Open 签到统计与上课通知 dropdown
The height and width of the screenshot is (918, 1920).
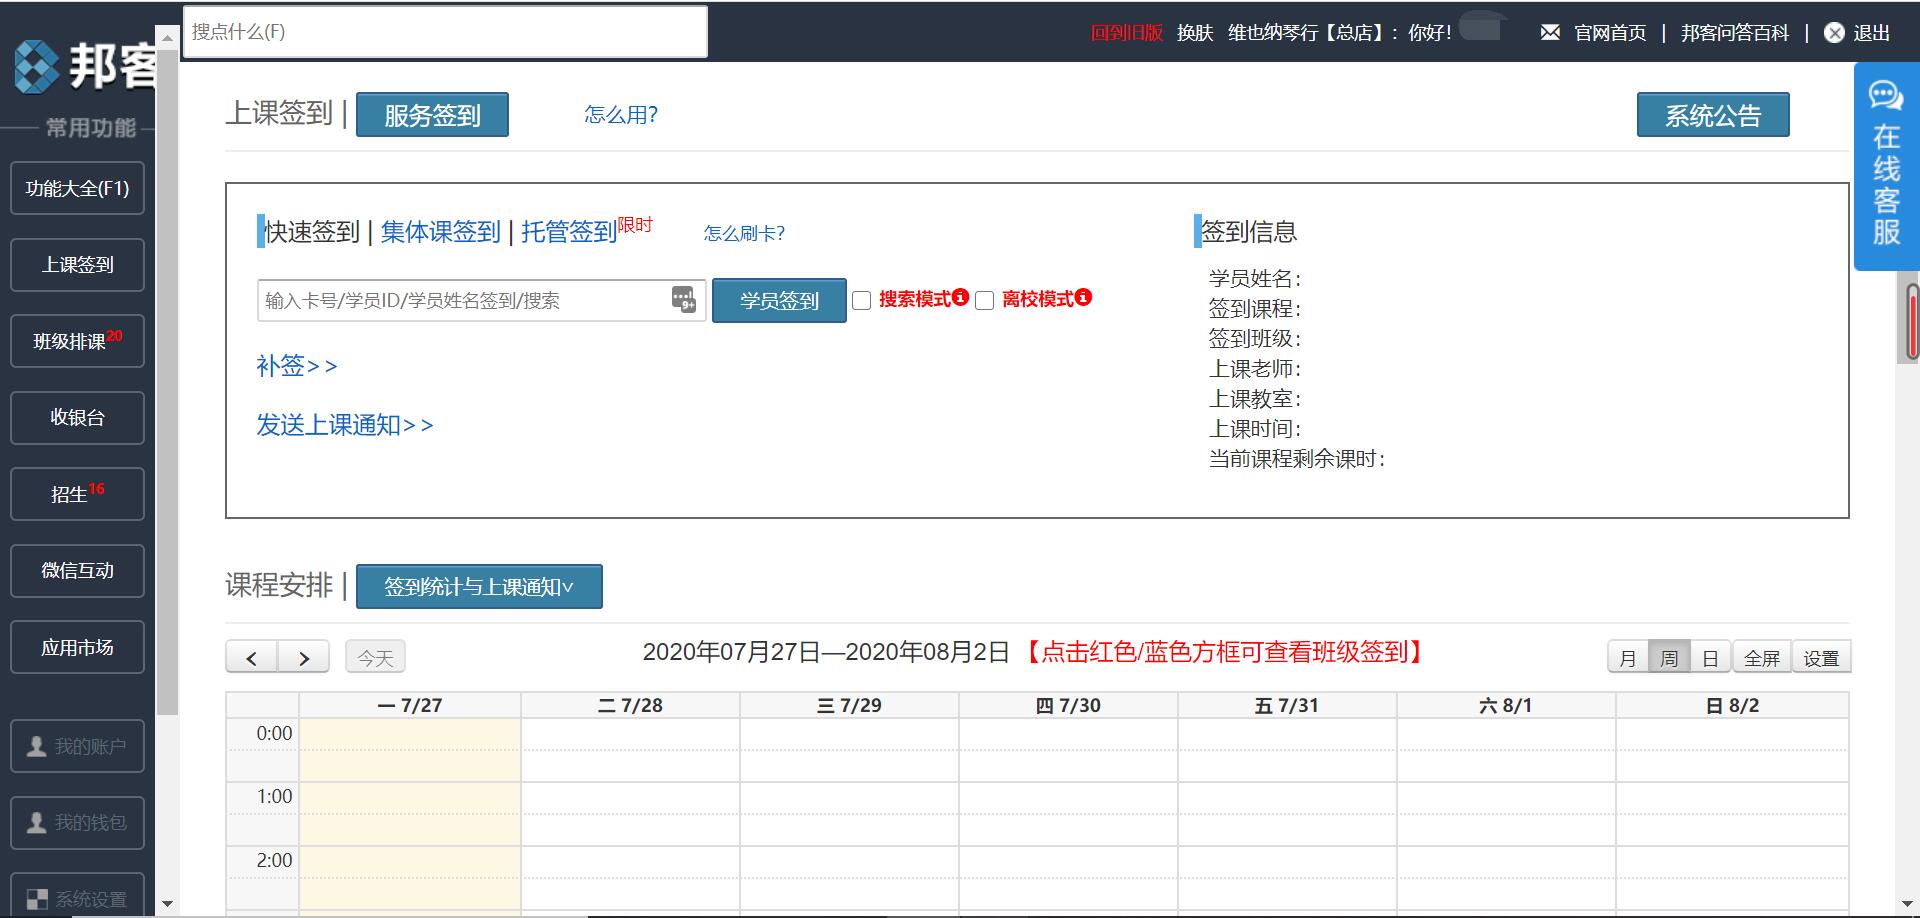point(478,587)
